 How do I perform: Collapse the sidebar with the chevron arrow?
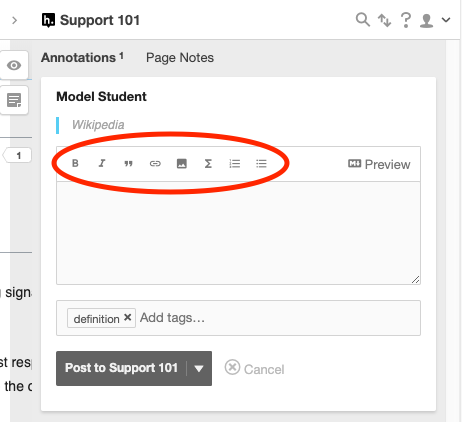coord(14,20)
